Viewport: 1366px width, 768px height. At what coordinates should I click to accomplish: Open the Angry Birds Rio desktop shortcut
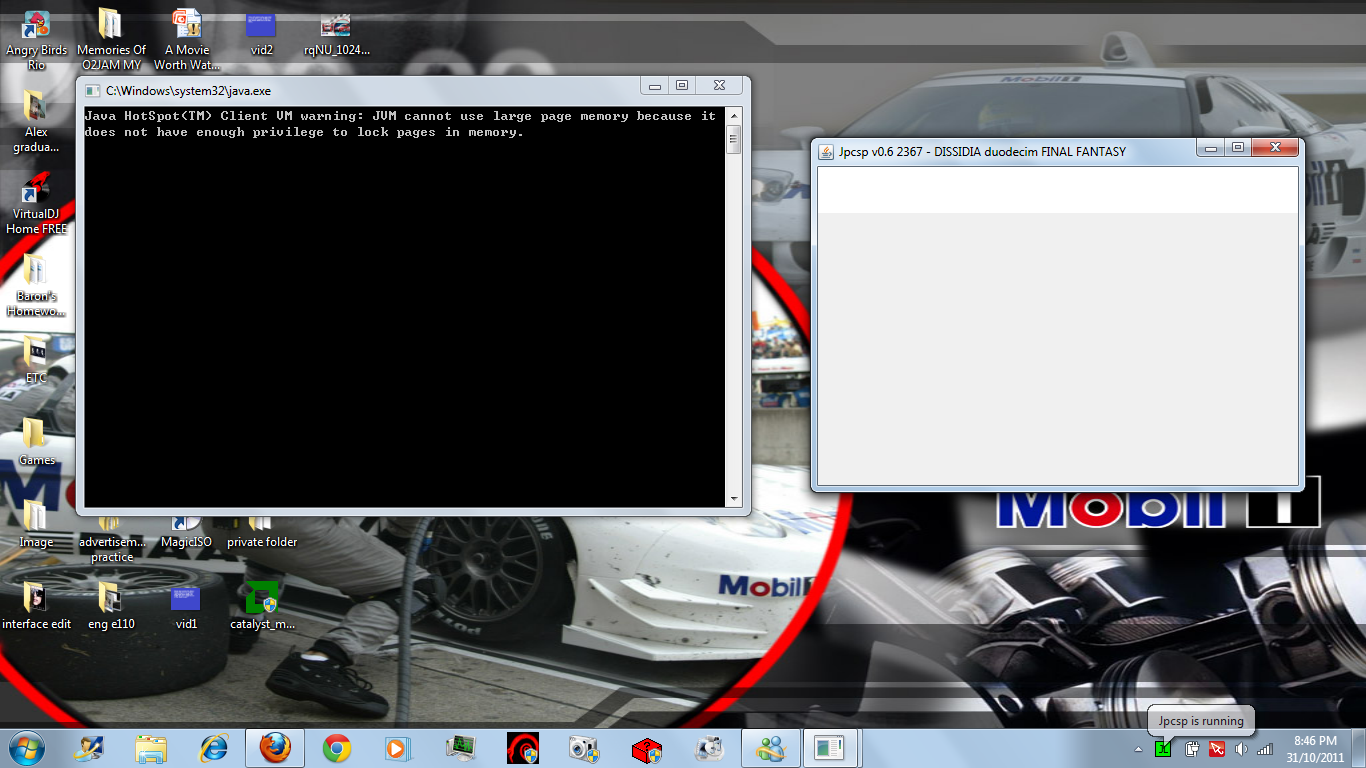coord(36,38)
